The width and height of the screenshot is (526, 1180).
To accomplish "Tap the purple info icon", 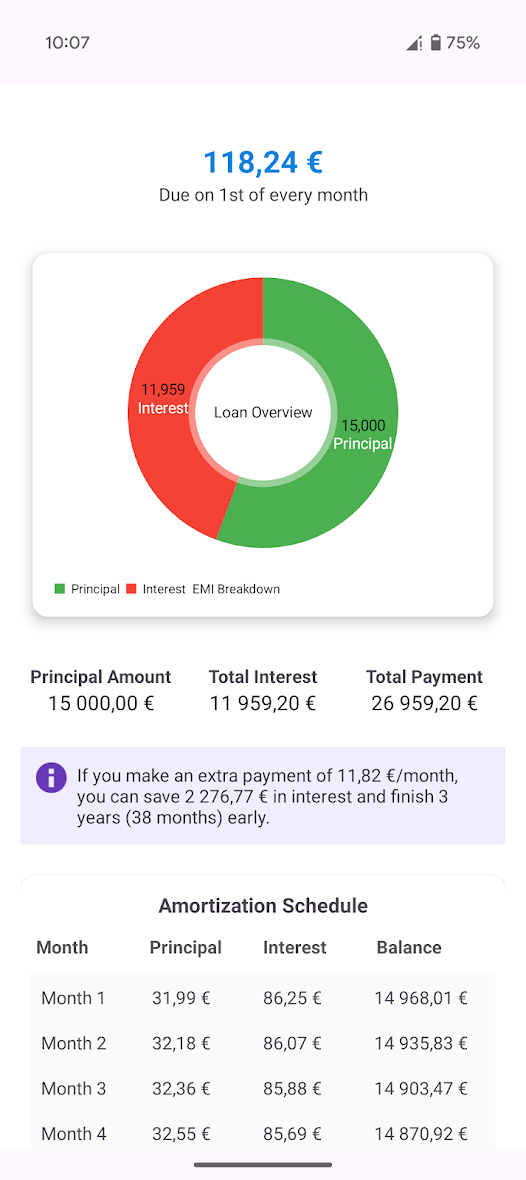I will (51, 777).
